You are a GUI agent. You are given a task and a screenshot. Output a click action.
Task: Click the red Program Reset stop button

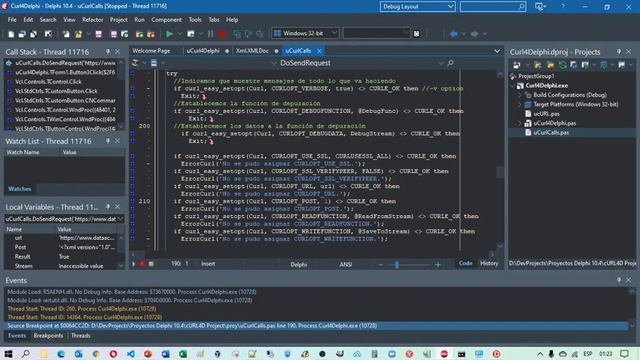pos(222,34)
